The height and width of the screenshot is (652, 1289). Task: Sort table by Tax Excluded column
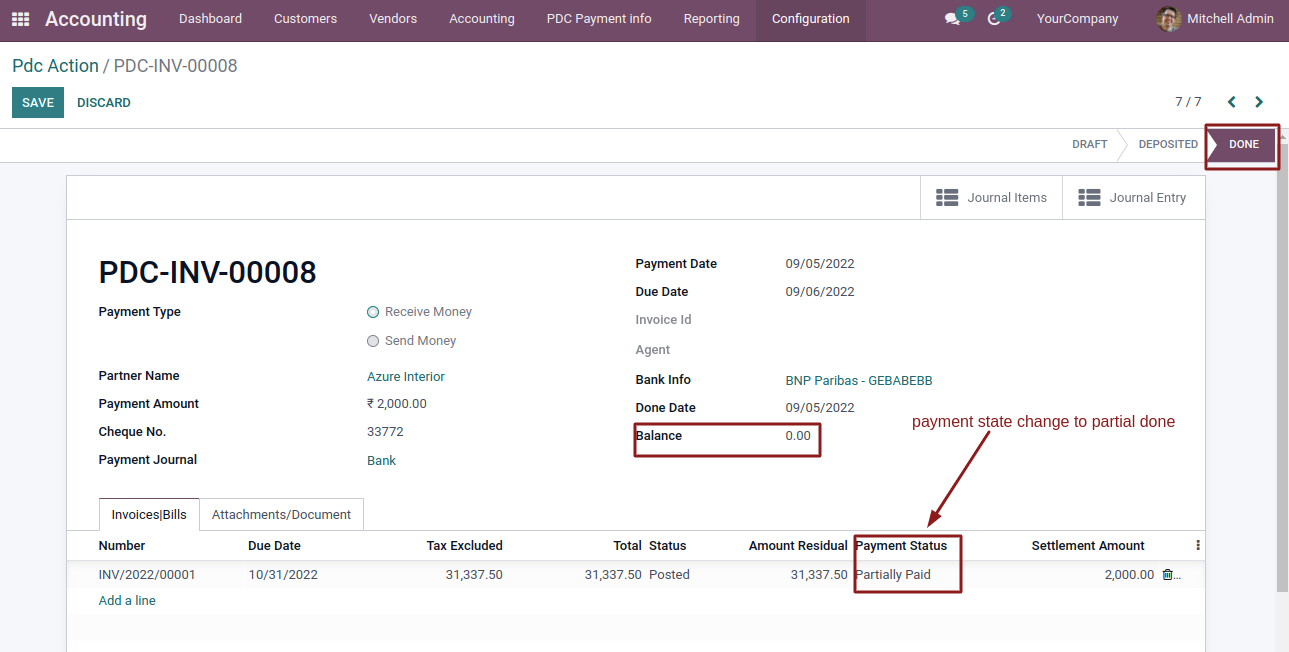point(464,546)
